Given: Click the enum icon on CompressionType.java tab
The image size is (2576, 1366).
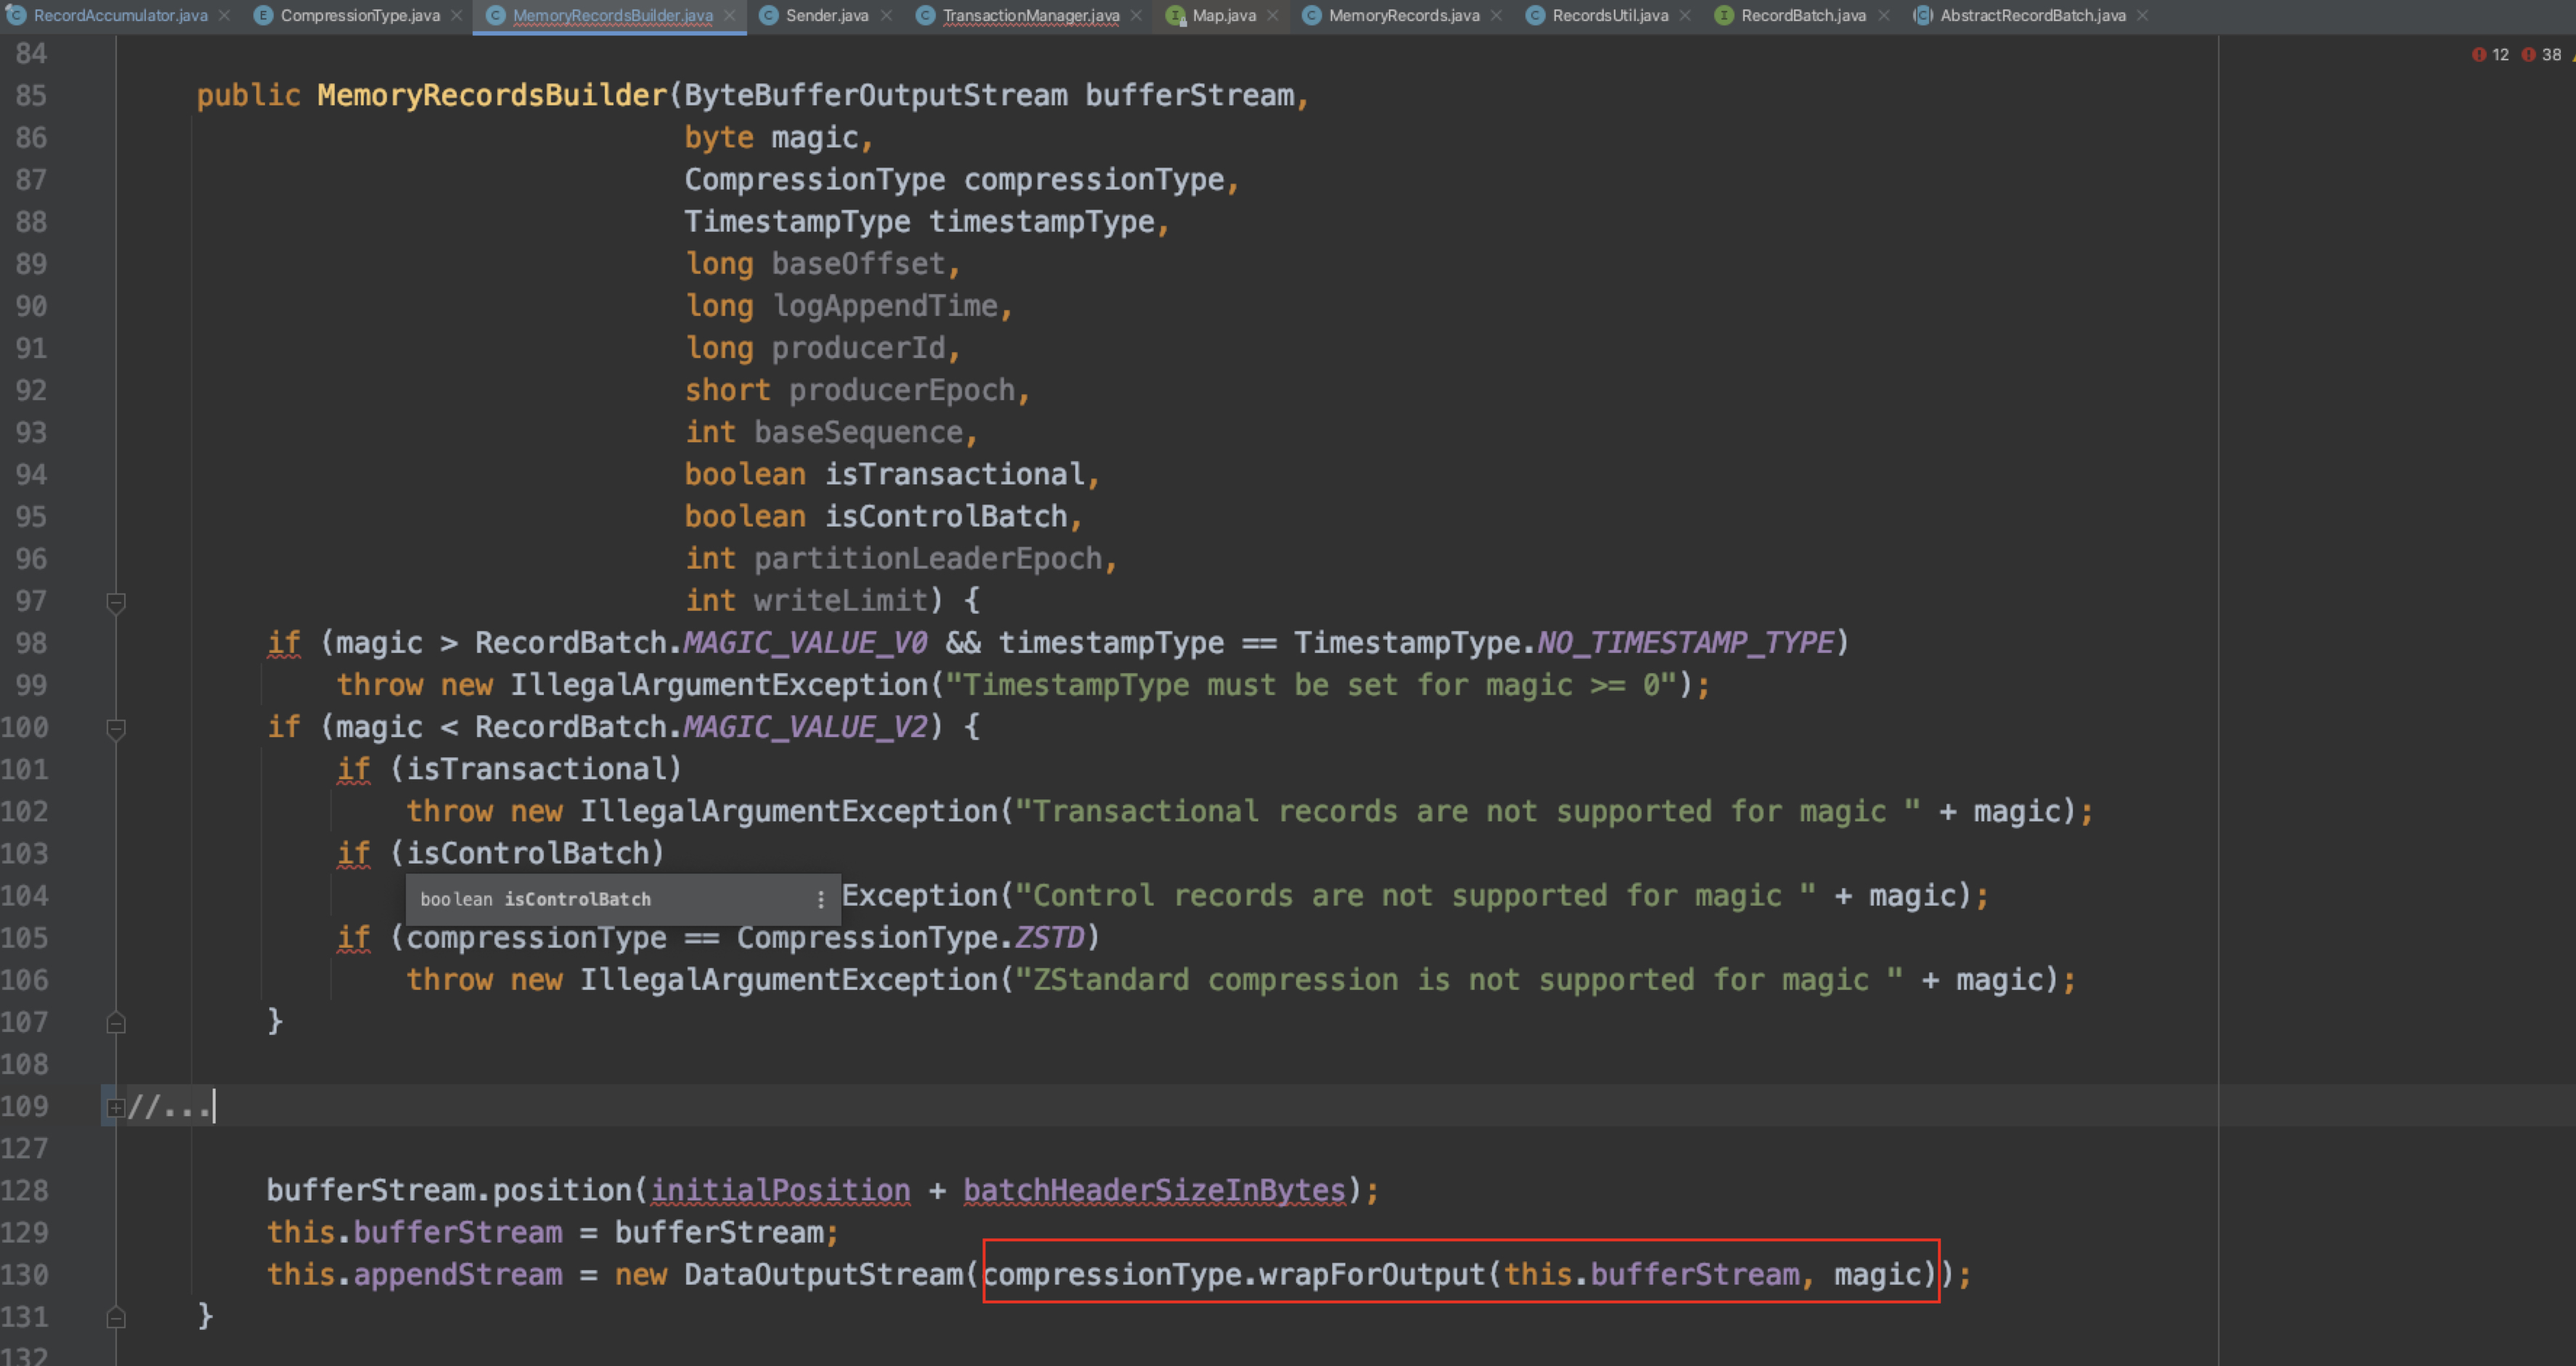Looking at the screenshot, I should pos(262,15).
